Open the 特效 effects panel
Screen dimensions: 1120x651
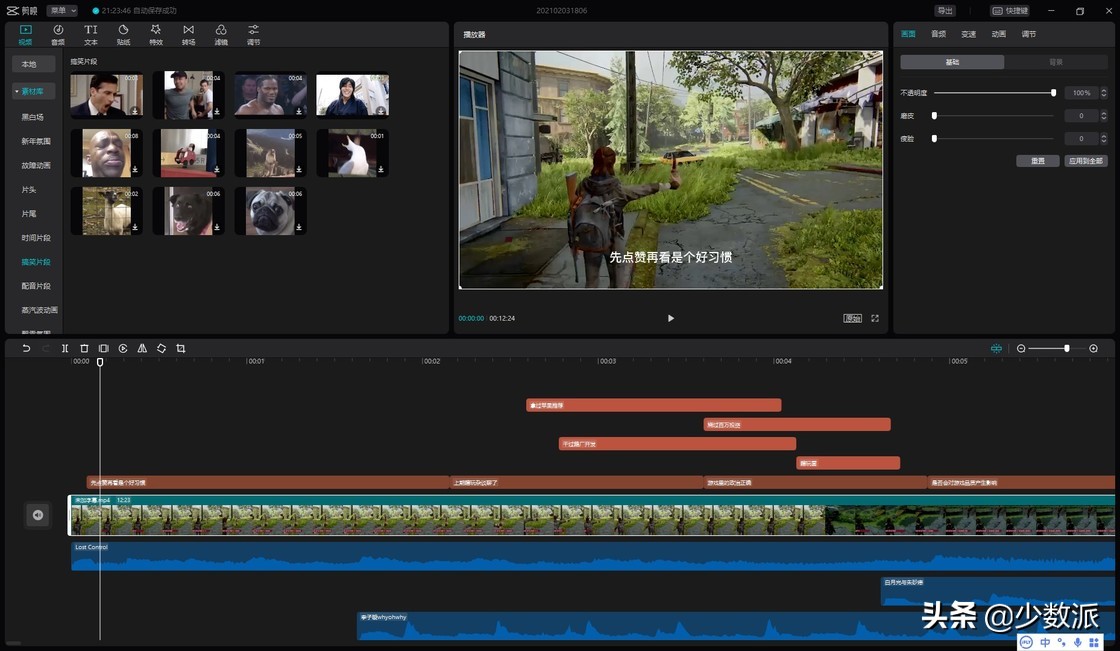click(156, 35)
